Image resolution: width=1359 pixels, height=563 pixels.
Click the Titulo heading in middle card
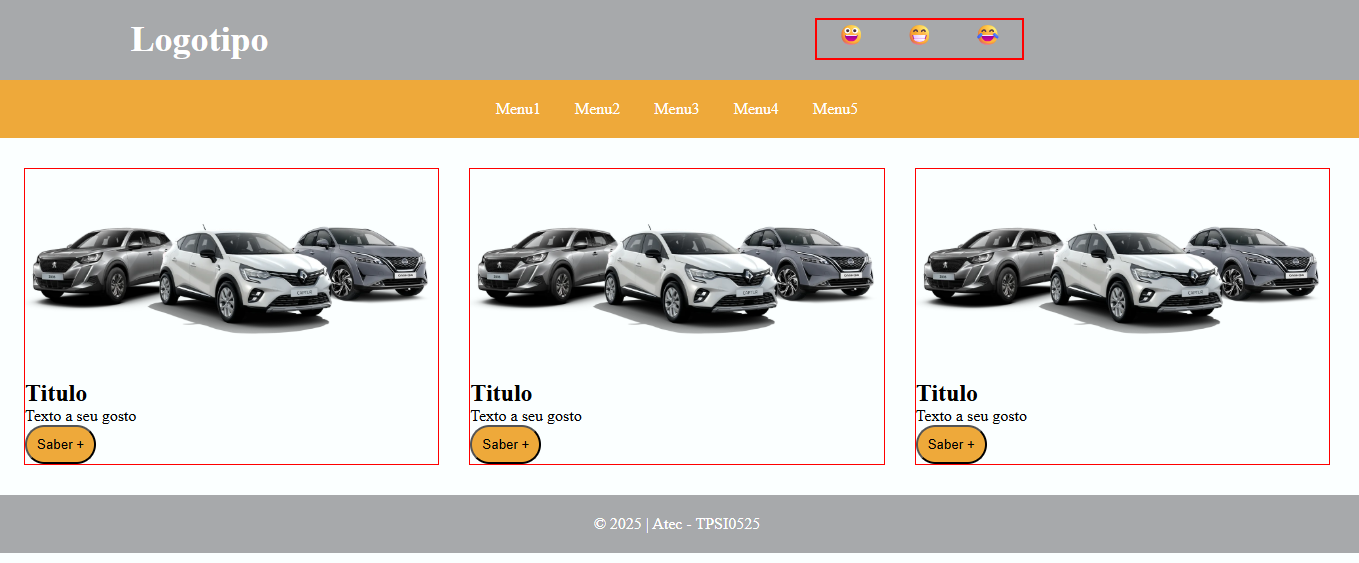(501, 393)
